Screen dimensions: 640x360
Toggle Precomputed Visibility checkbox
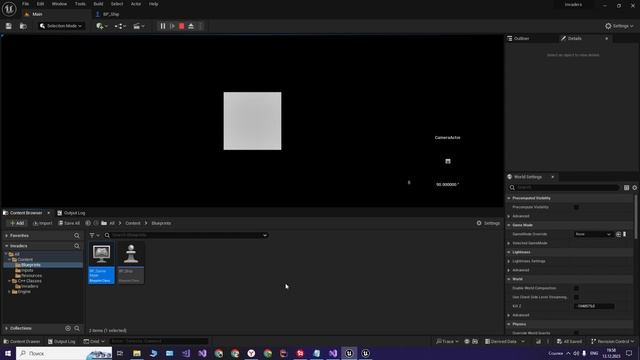[576, 207]
